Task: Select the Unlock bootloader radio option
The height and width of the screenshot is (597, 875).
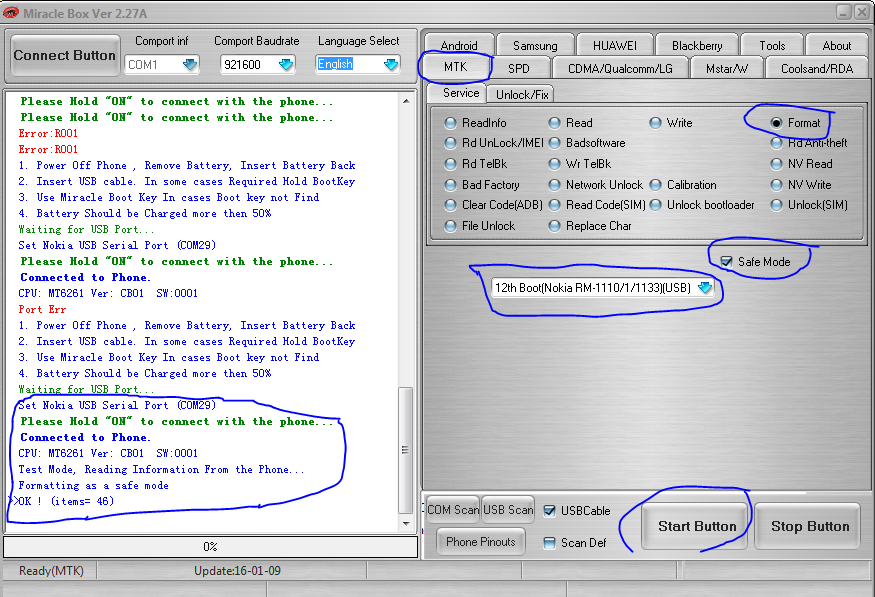Action: click(656, 205)
